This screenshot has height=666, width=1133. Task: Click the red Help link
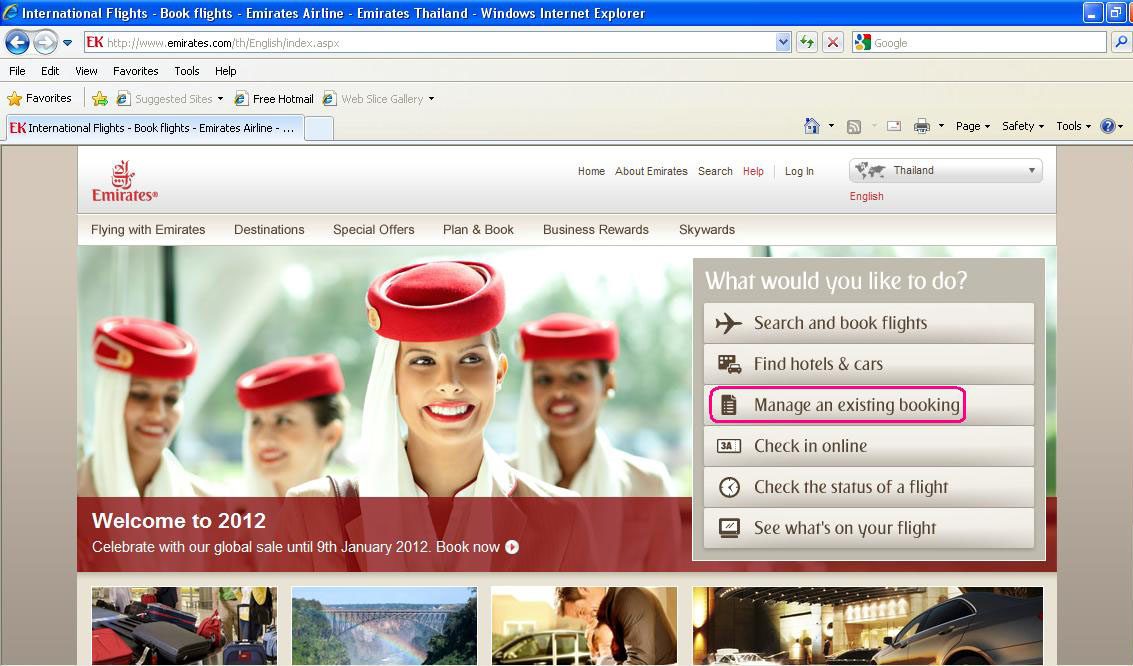tap(753, 171)
